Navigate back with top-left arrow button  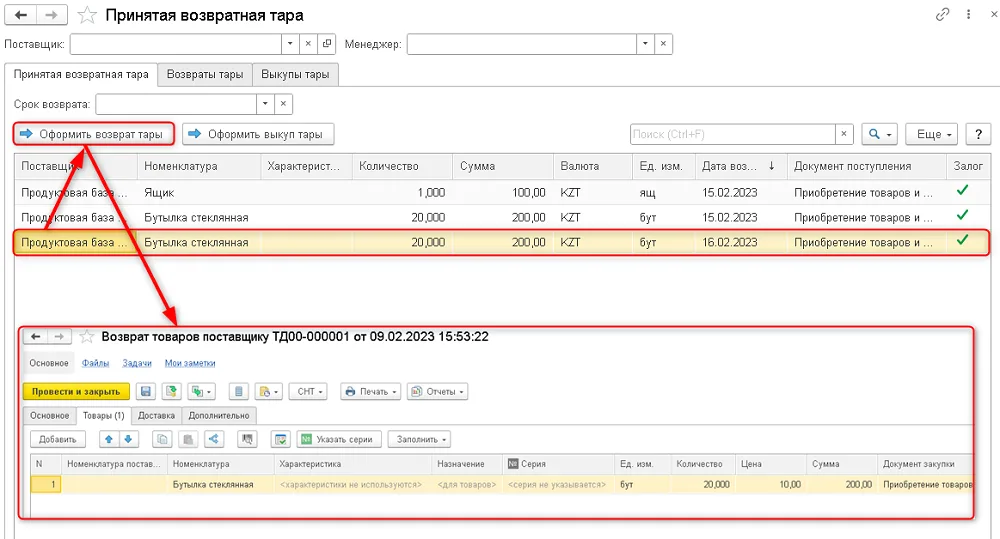click(x=20, y=15)
